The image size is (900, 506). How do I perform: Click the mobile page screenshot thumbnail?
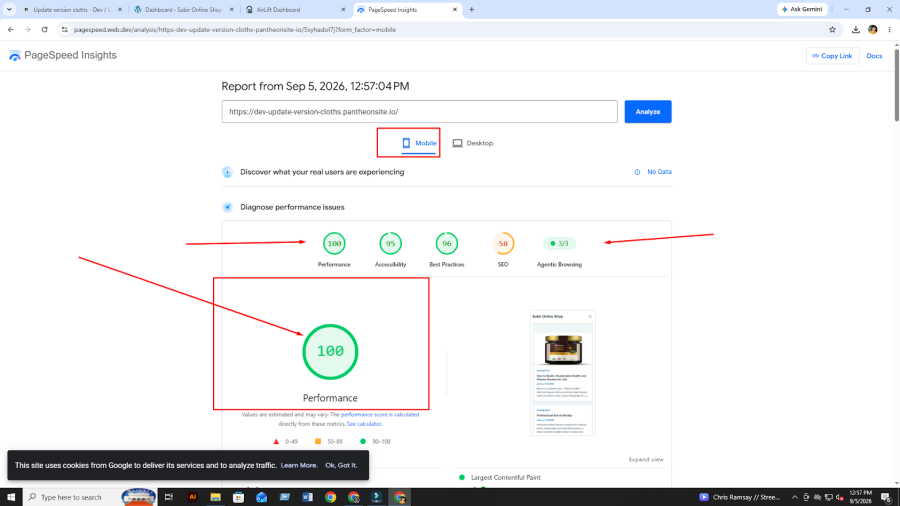(x=562, y=373)
